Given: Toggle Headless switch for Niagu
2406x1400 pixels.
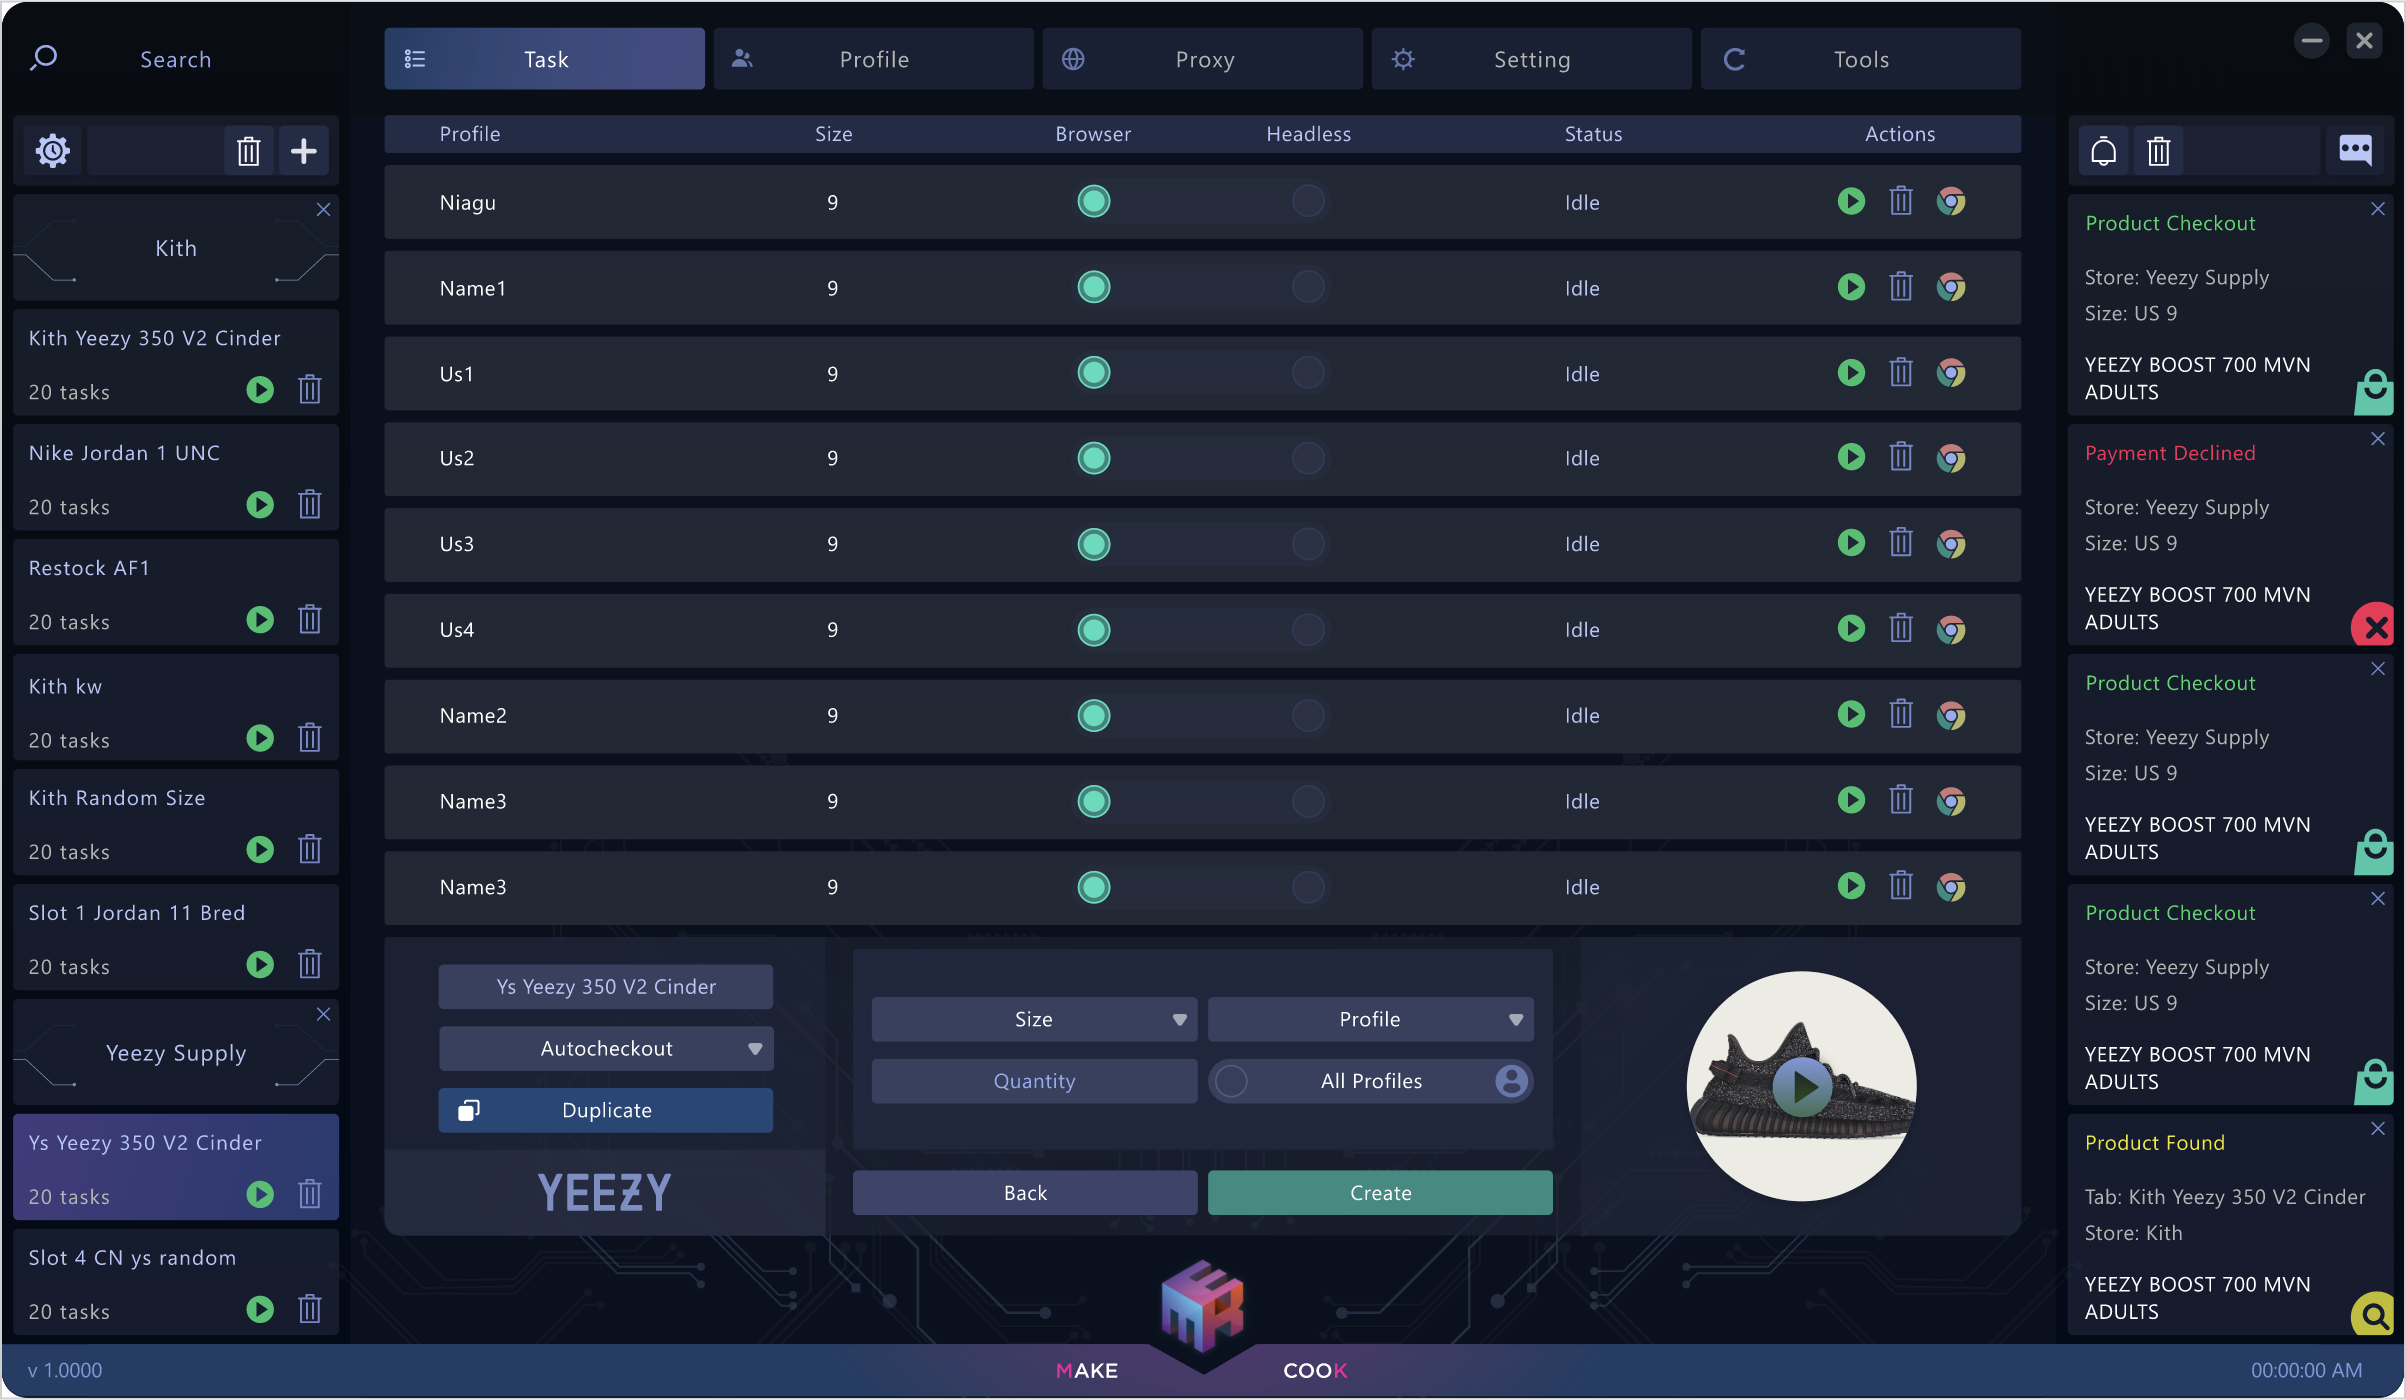Looking at the screenshot, I should (x=1308, y=201).
